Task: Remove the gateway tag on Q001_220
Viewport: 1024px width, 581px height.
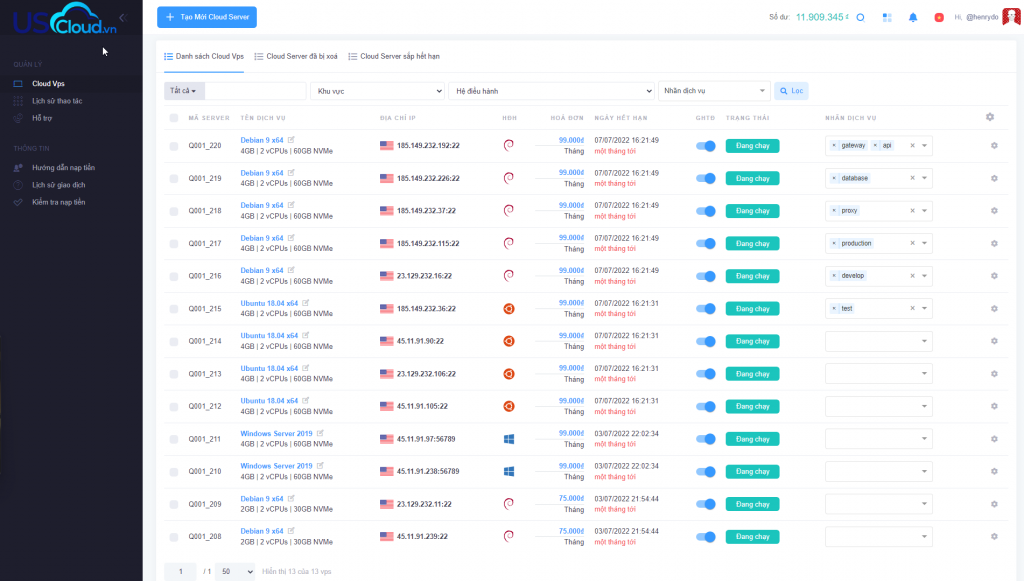Action: coord(834,146)
